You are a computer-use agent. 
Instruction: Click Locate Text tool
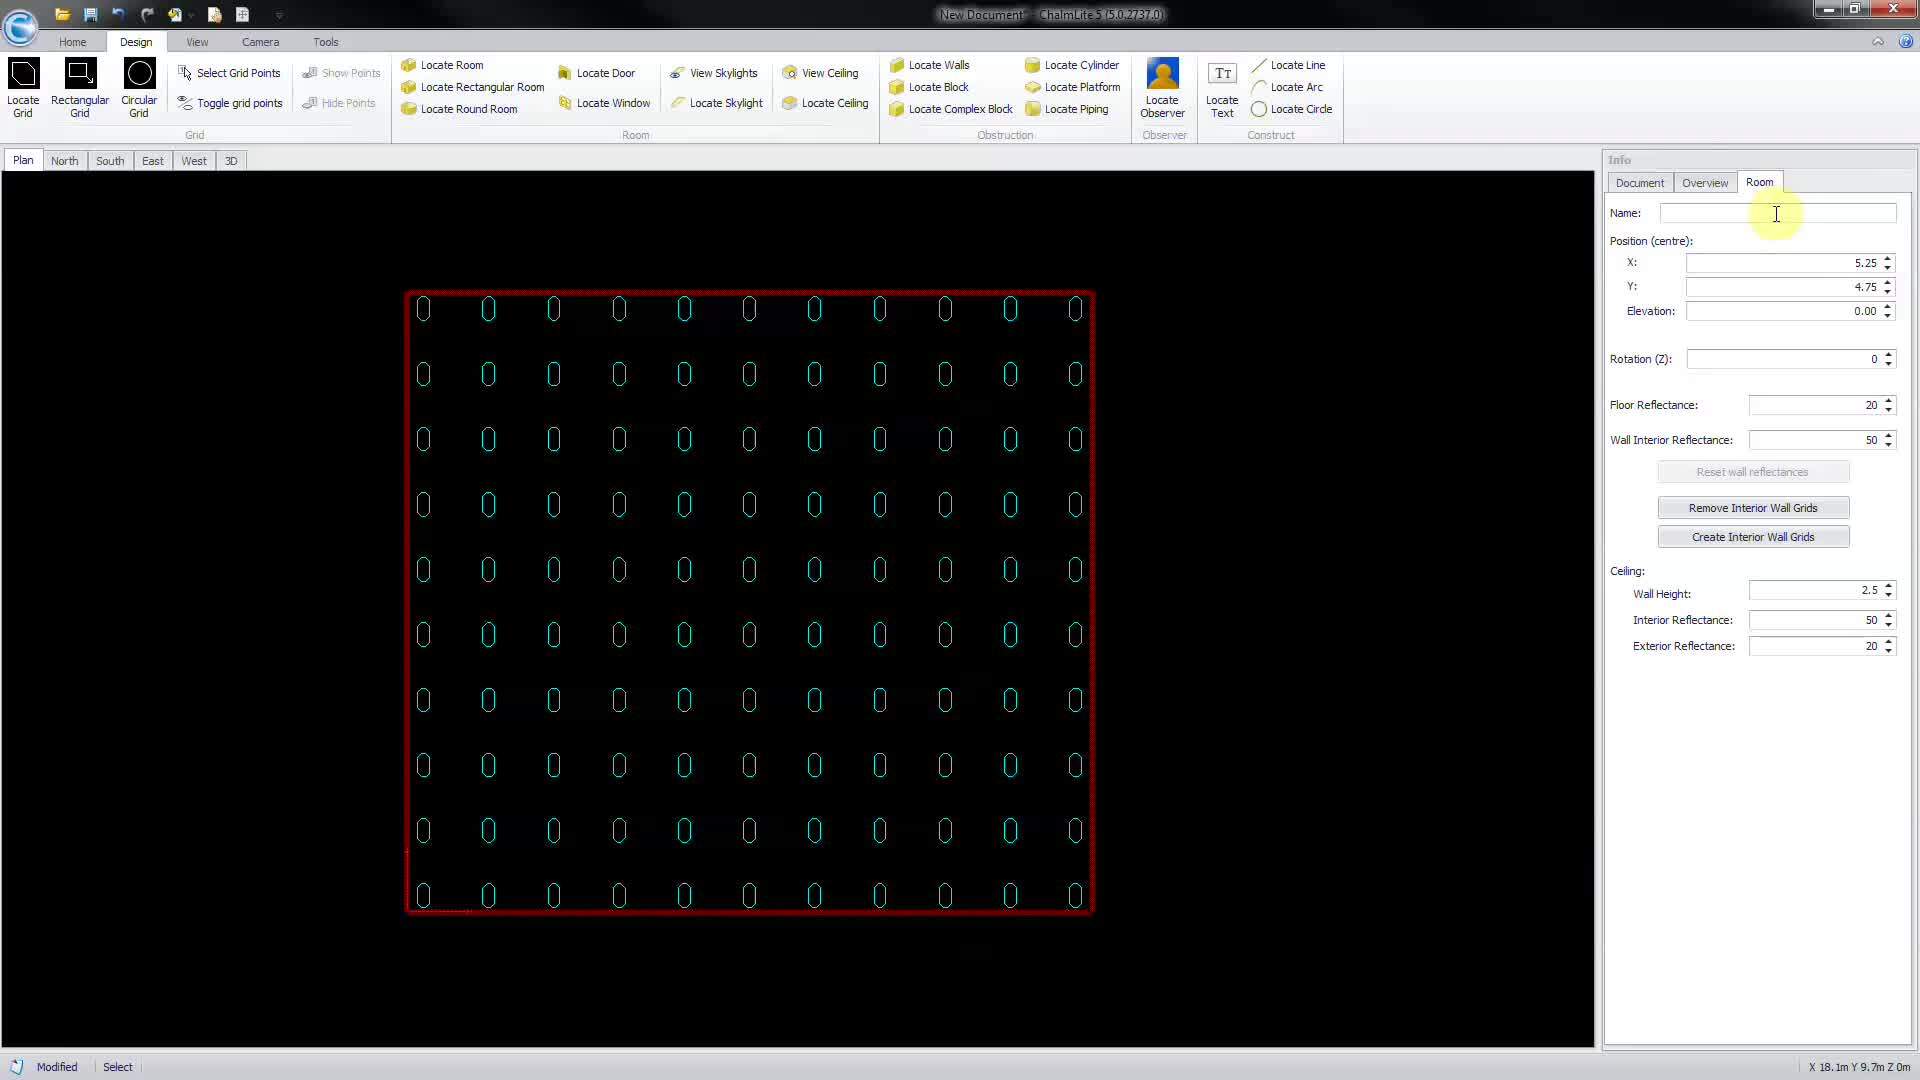pyautogui.click(x=1222, y=88)
